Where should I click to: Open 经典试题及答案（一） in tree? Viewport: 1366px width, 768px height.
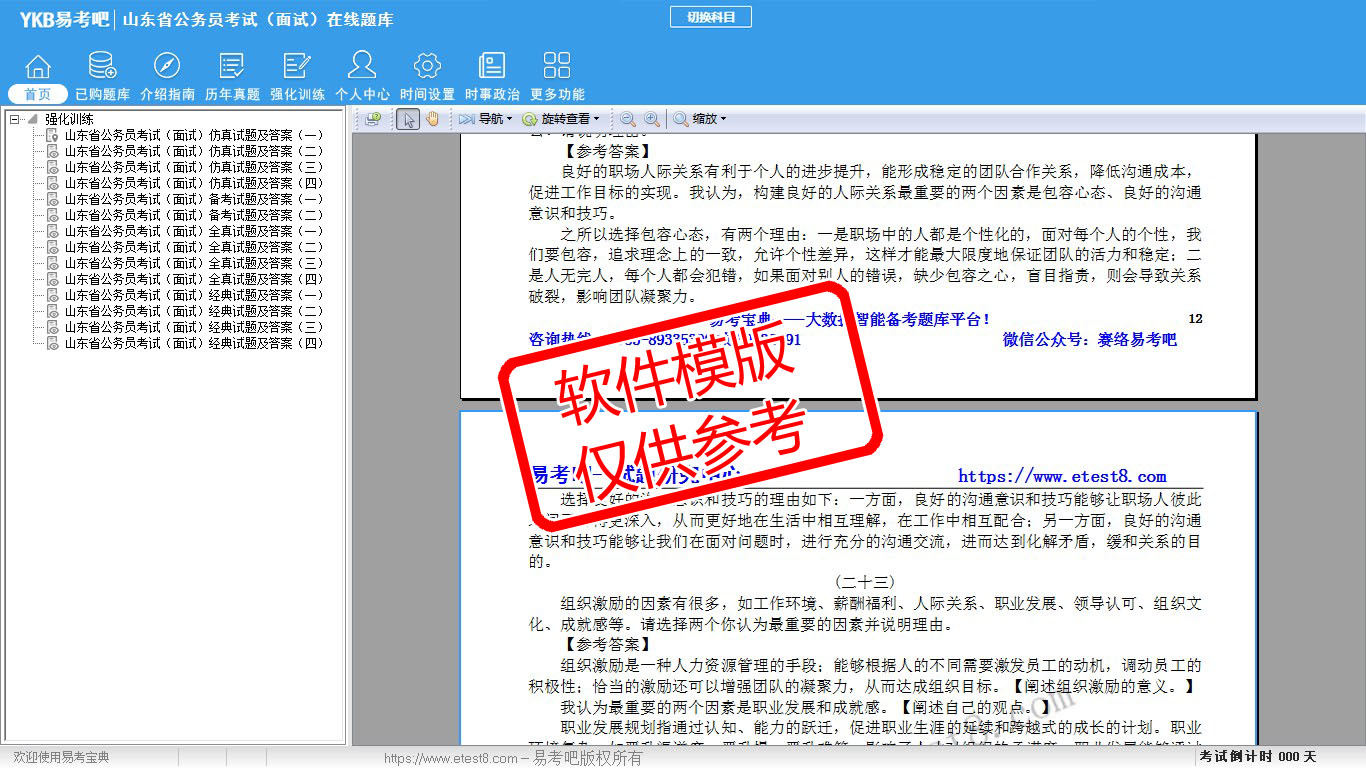[x=194, y=295]
